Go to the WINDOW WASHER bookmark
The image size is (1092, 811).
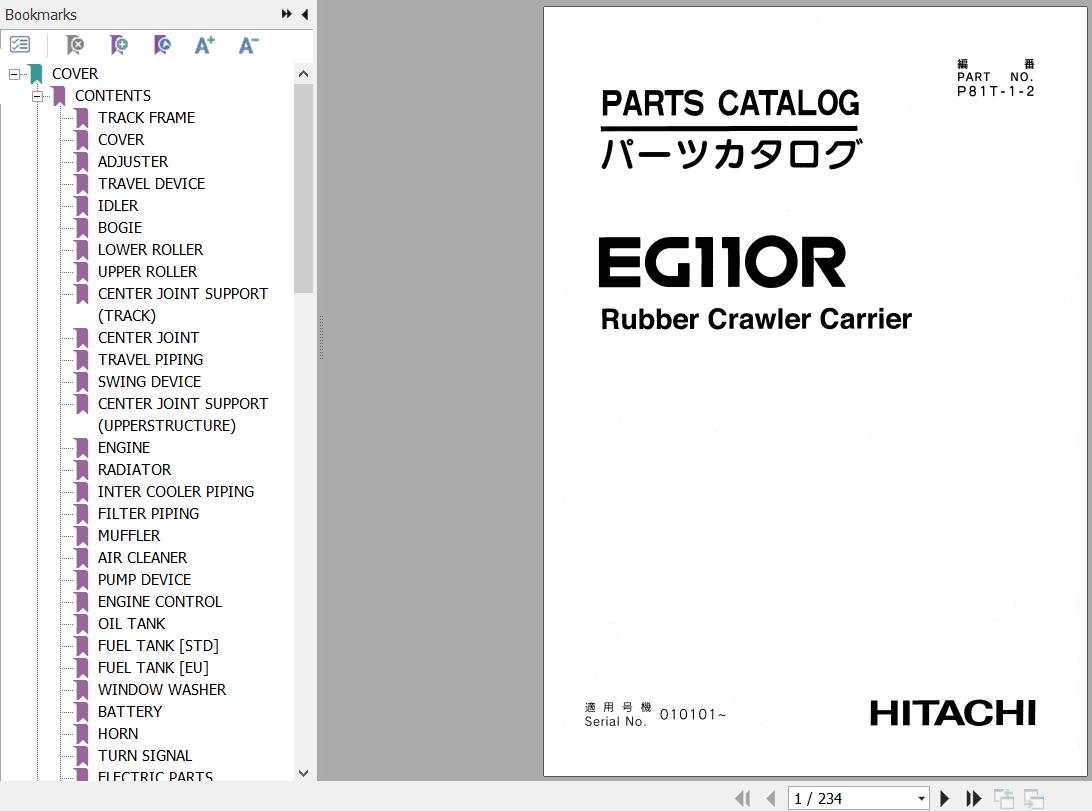coord(162,690)
